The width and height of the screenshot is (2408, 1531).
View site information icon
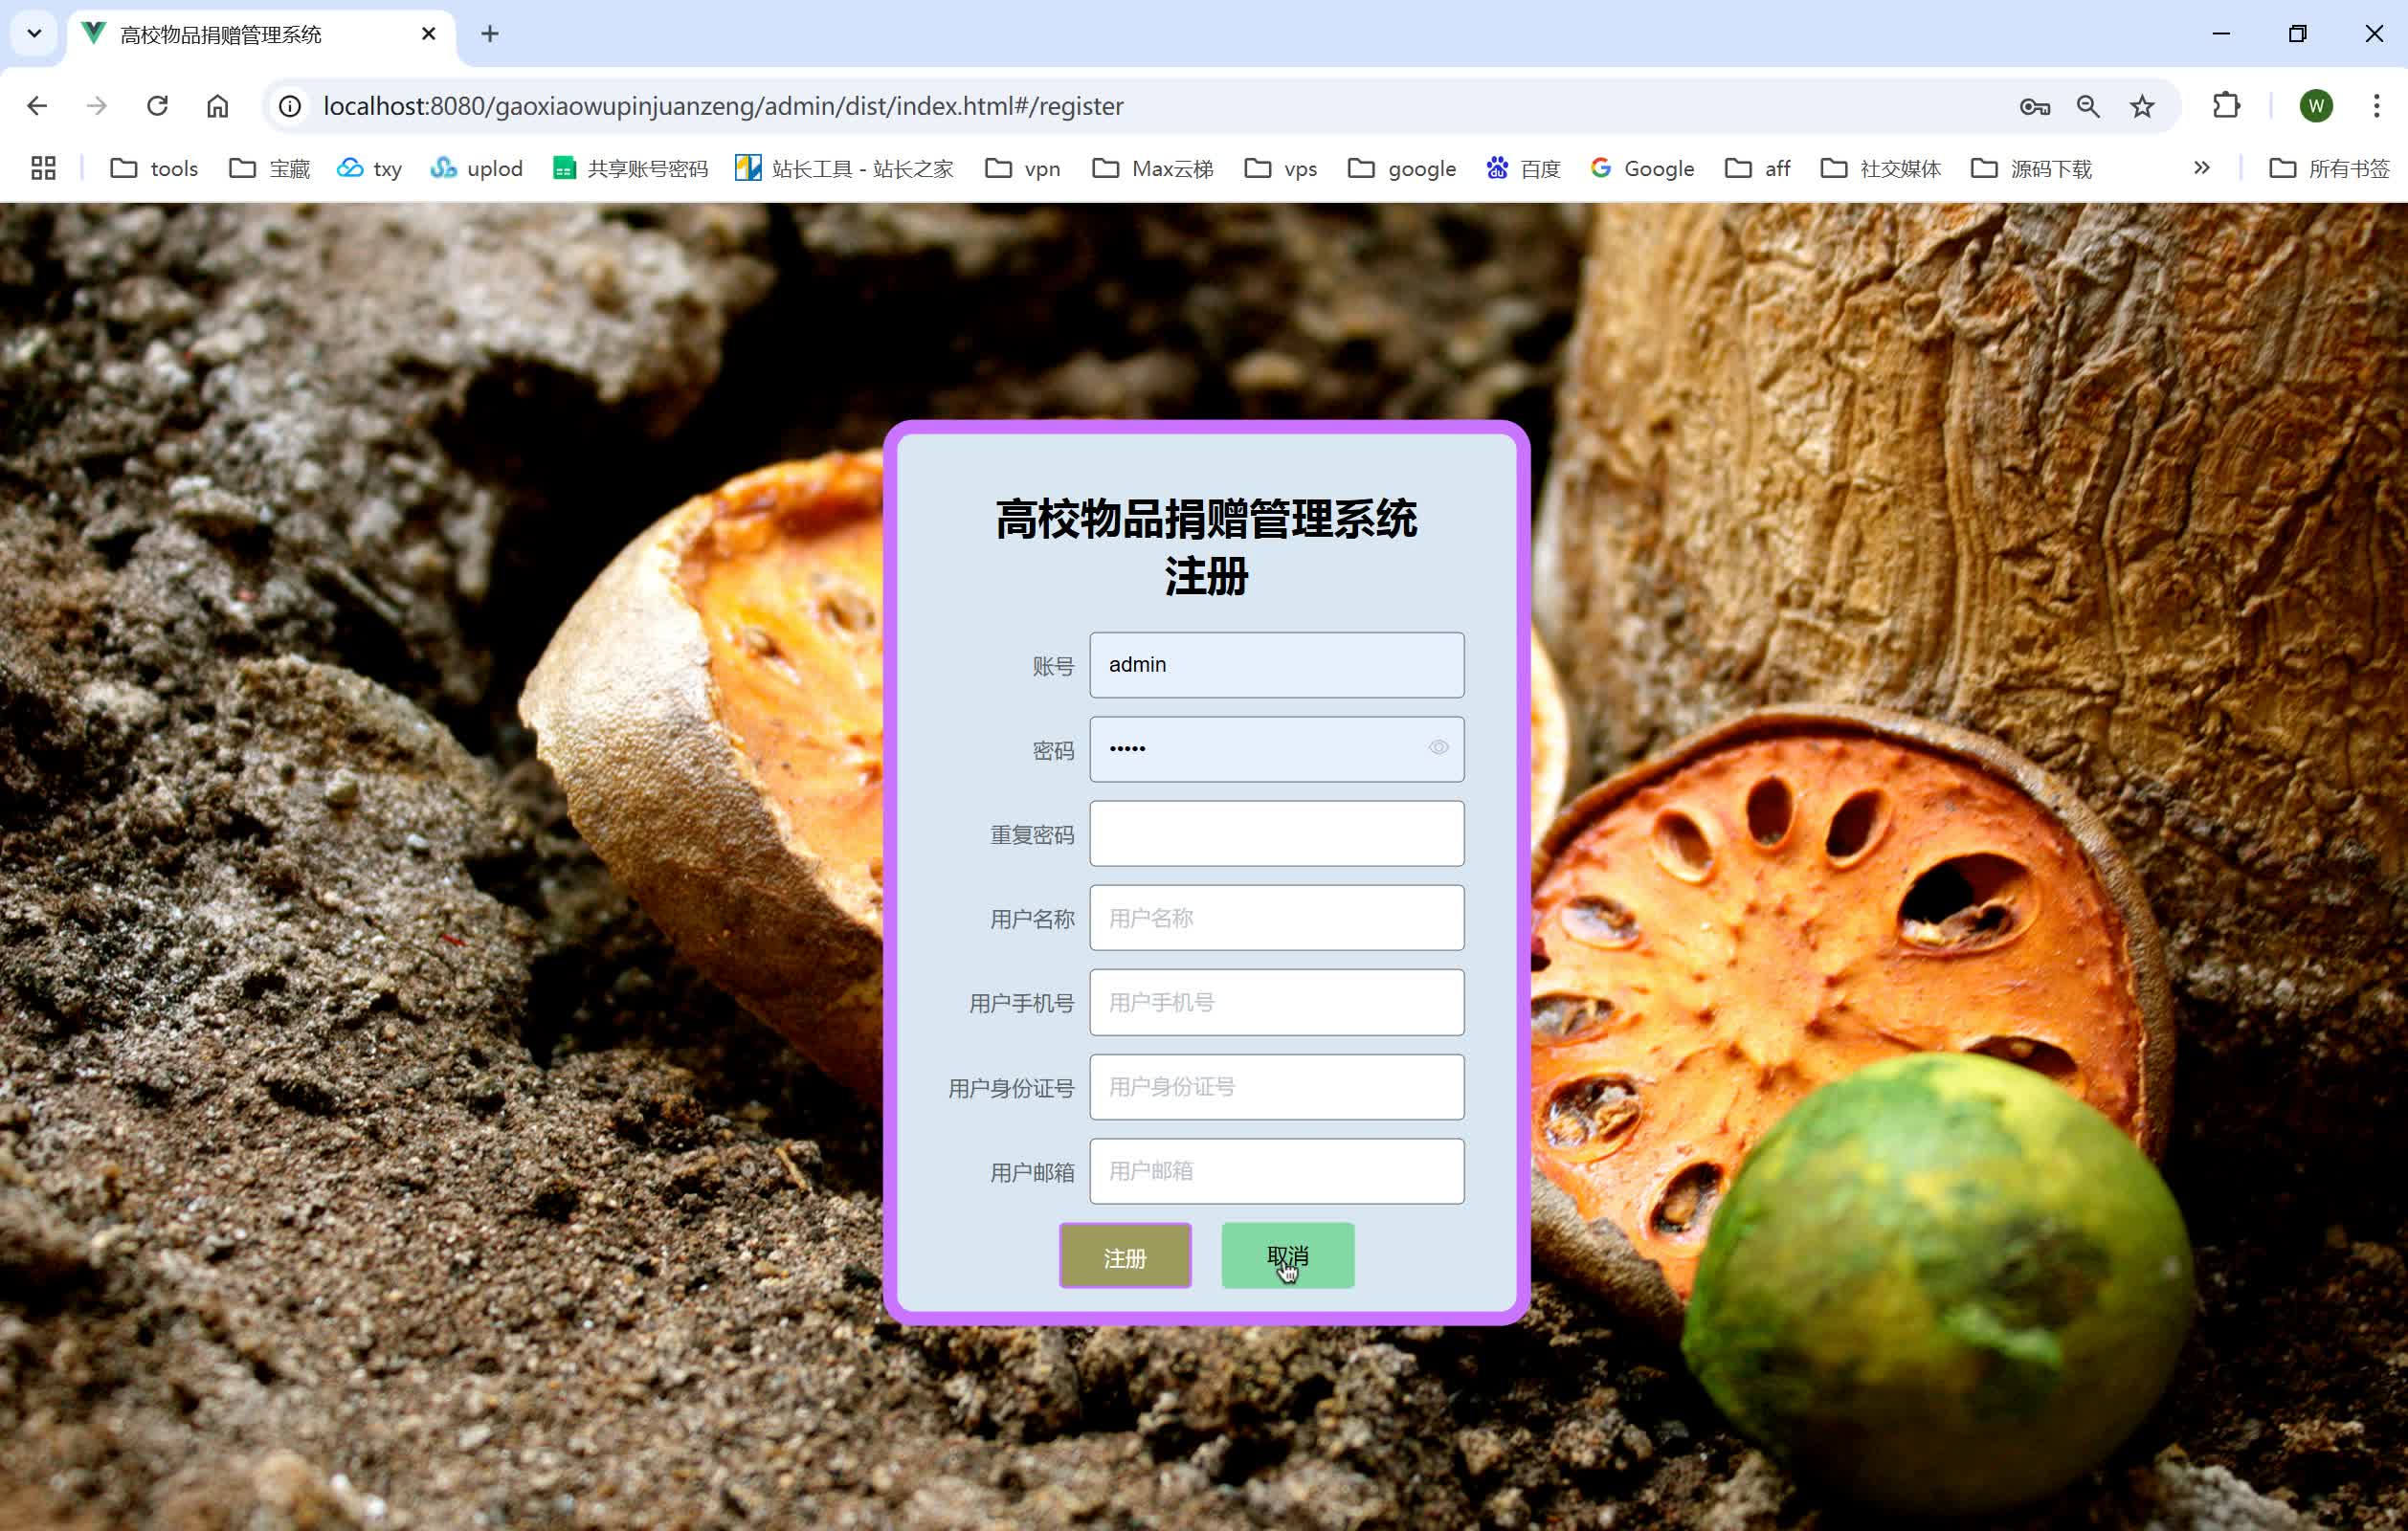(290, 106)
